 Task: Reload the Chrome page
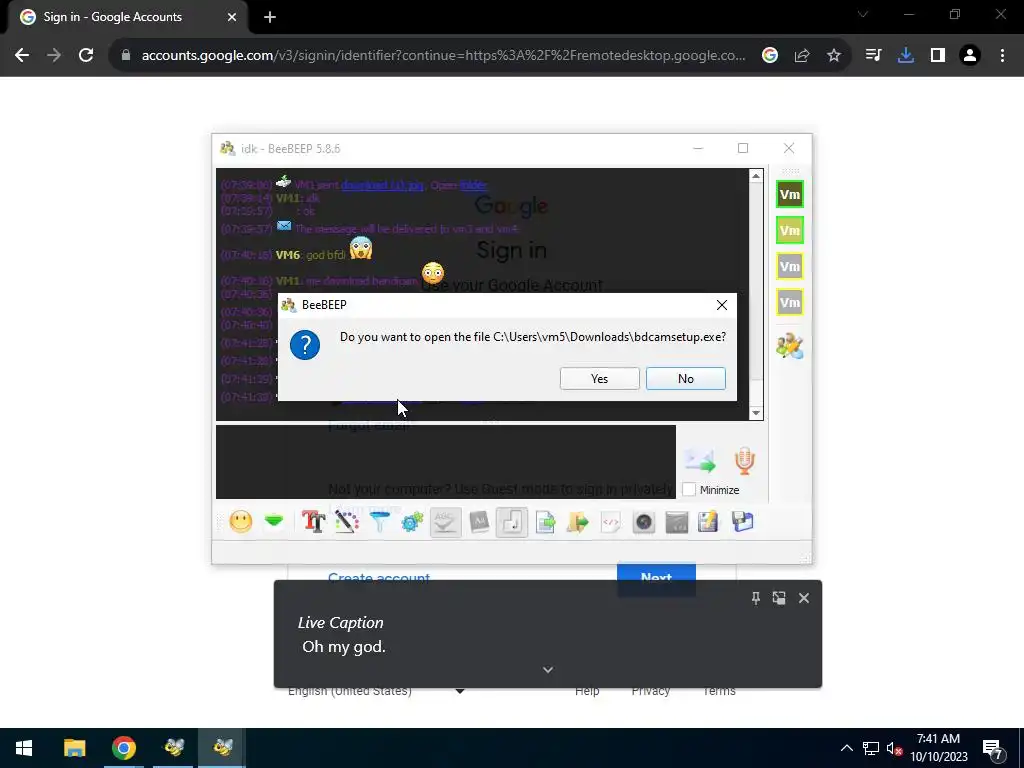pyautogui.click(x=86, y=56)
